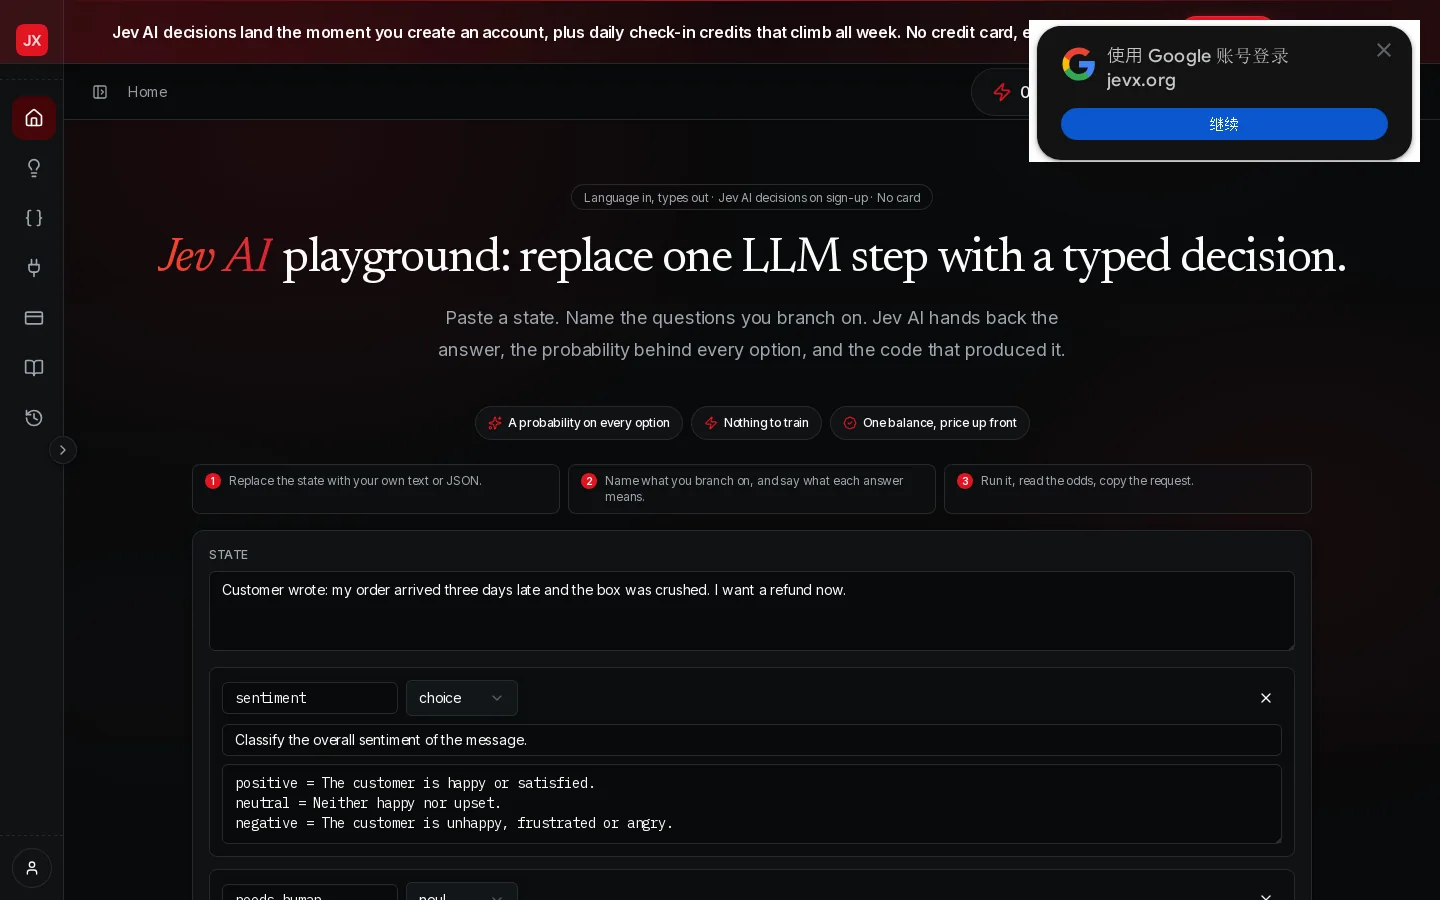The width and height of the screenshot is (1440, 900).
Task: Open the plug integrations sidebar icon
Action: [x=34, y=268]
